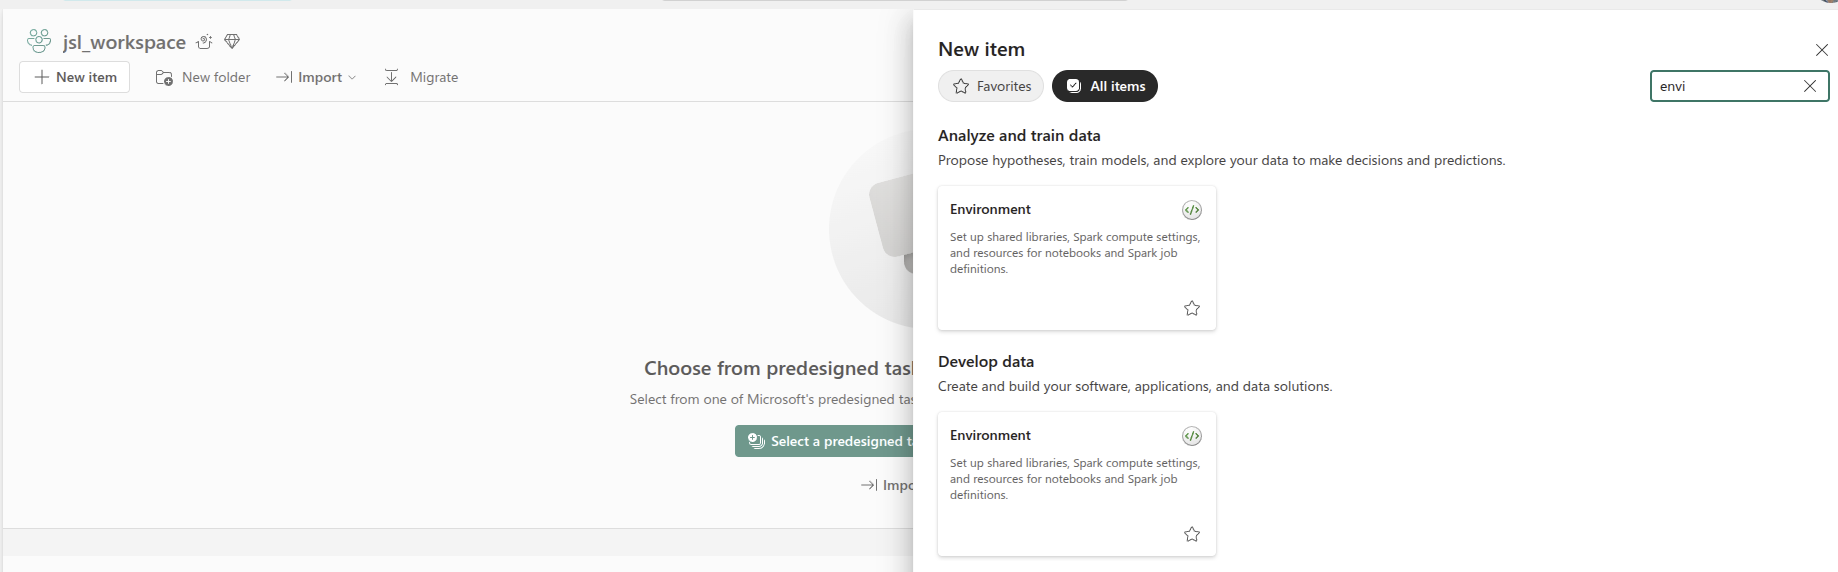
Task: Click code icon on Develop data Environment card
Action: pyautogui.click(x=1191, y=436)
